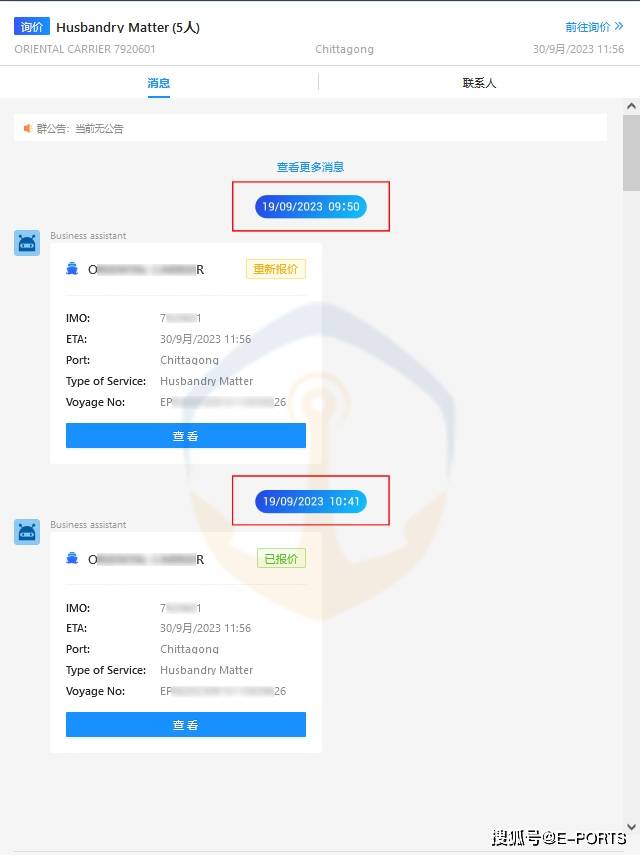Click the 群公告 announcement bar
Viewport: 640px width, 855px height.
310,128
